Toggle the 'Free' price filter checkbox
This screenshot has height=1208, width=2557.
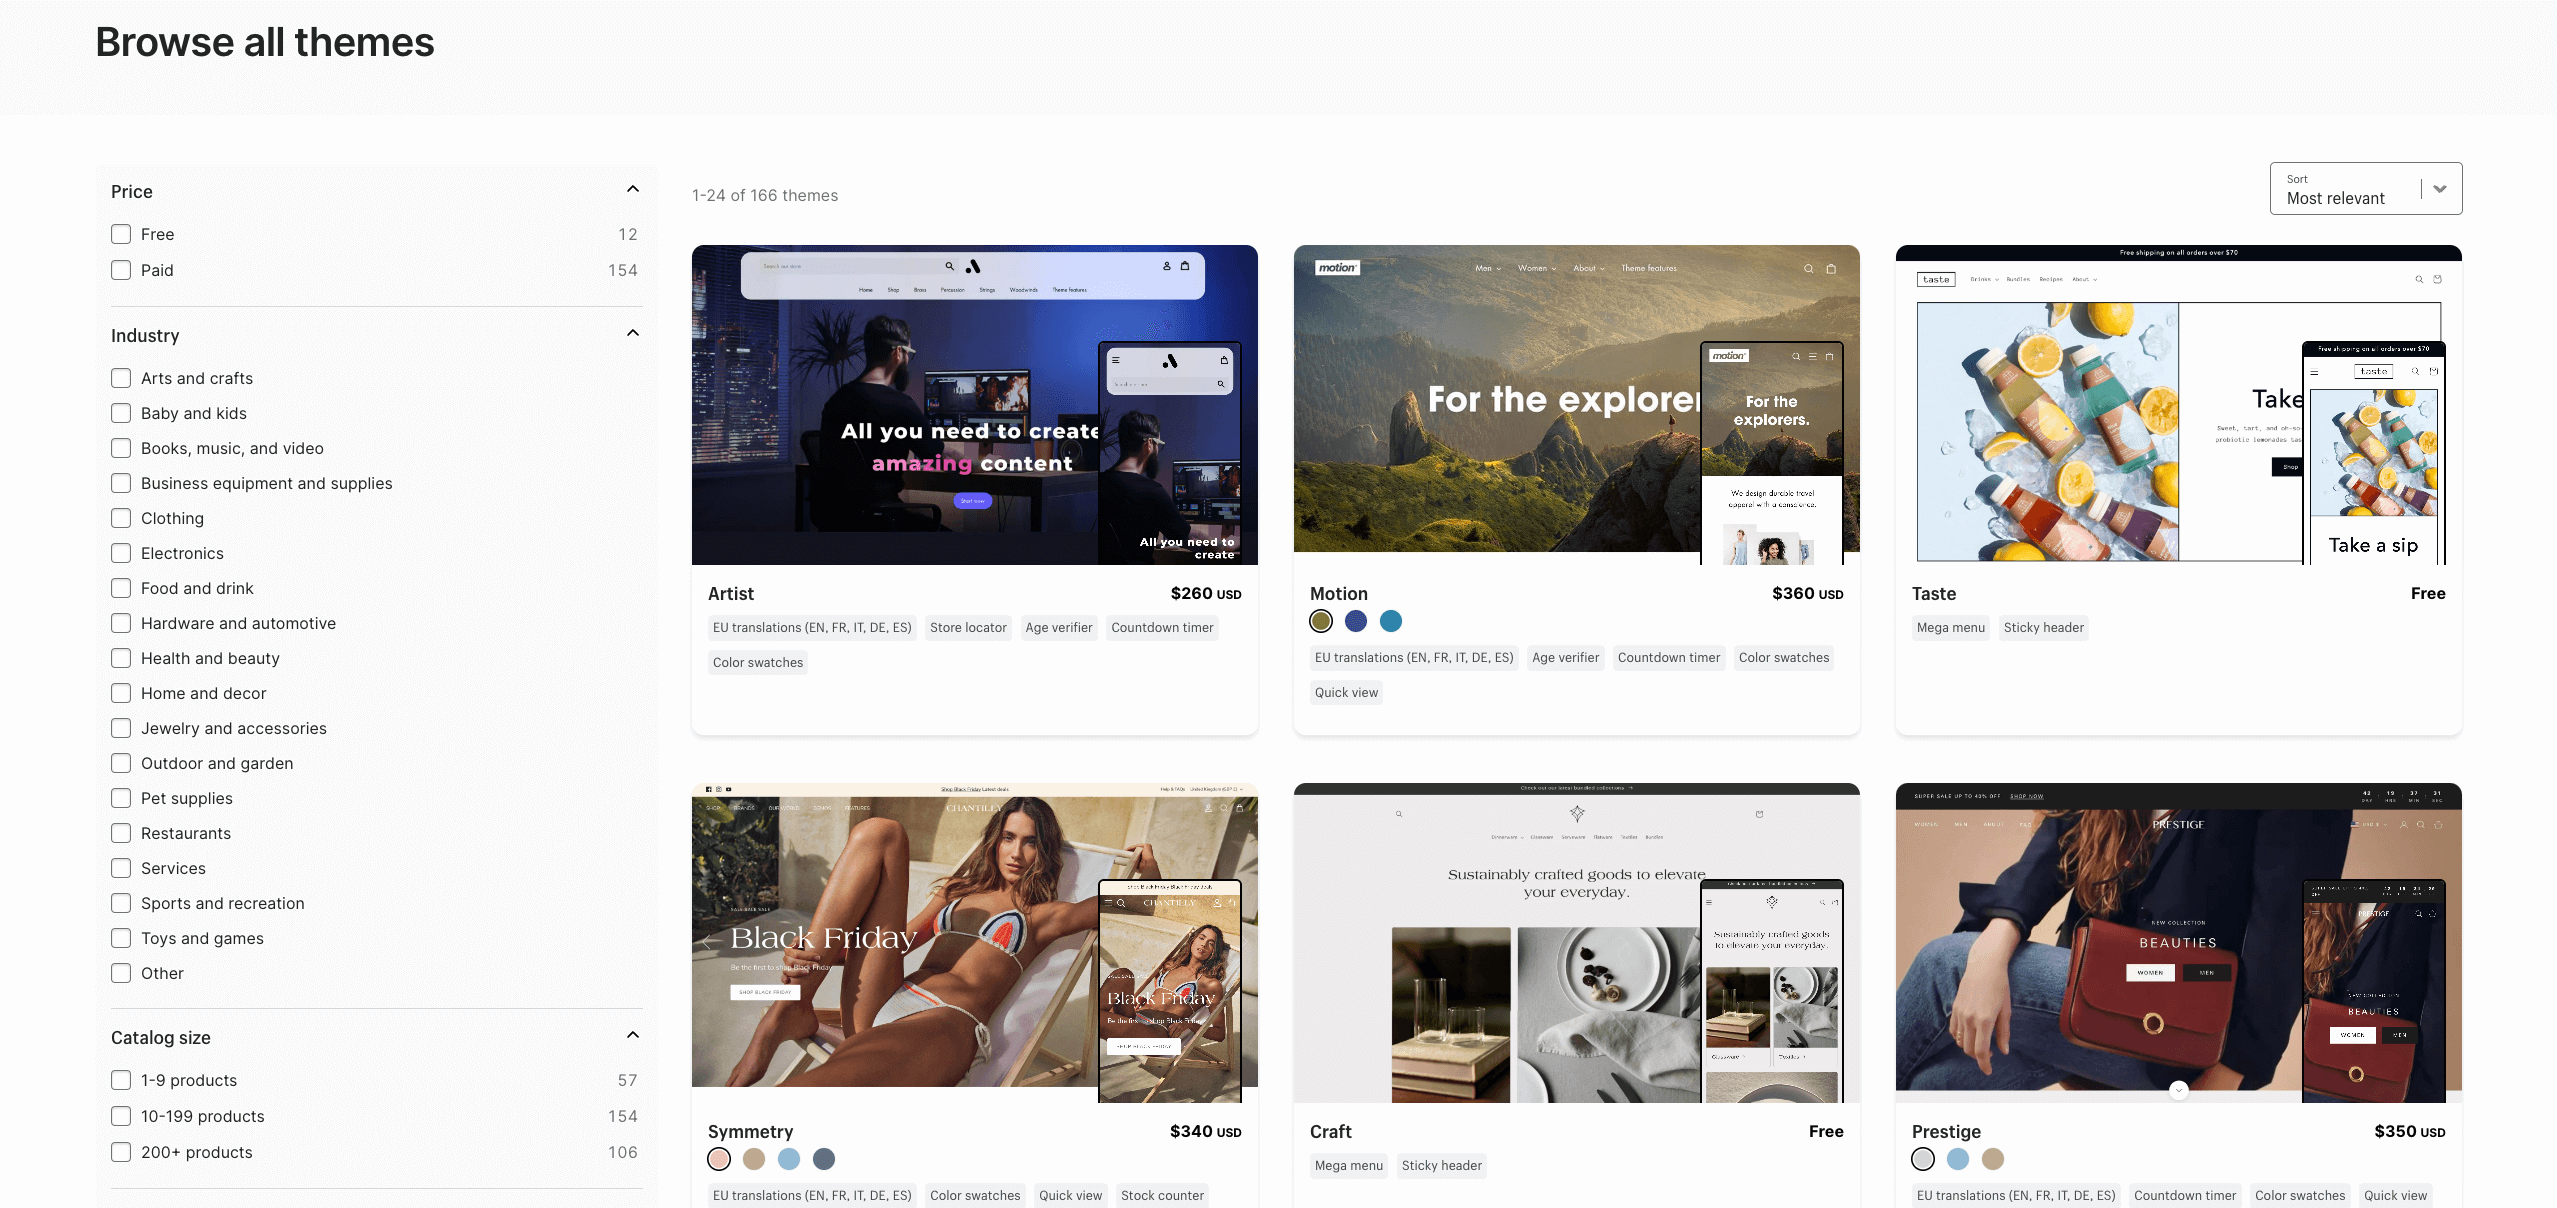tap(119, 233)
